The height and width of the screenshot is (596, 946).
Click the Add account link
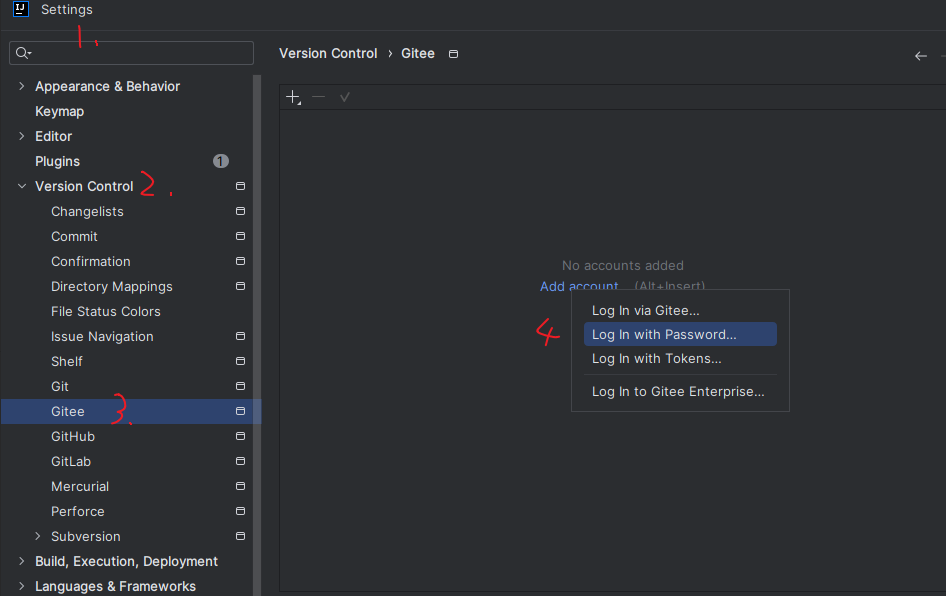579,286
